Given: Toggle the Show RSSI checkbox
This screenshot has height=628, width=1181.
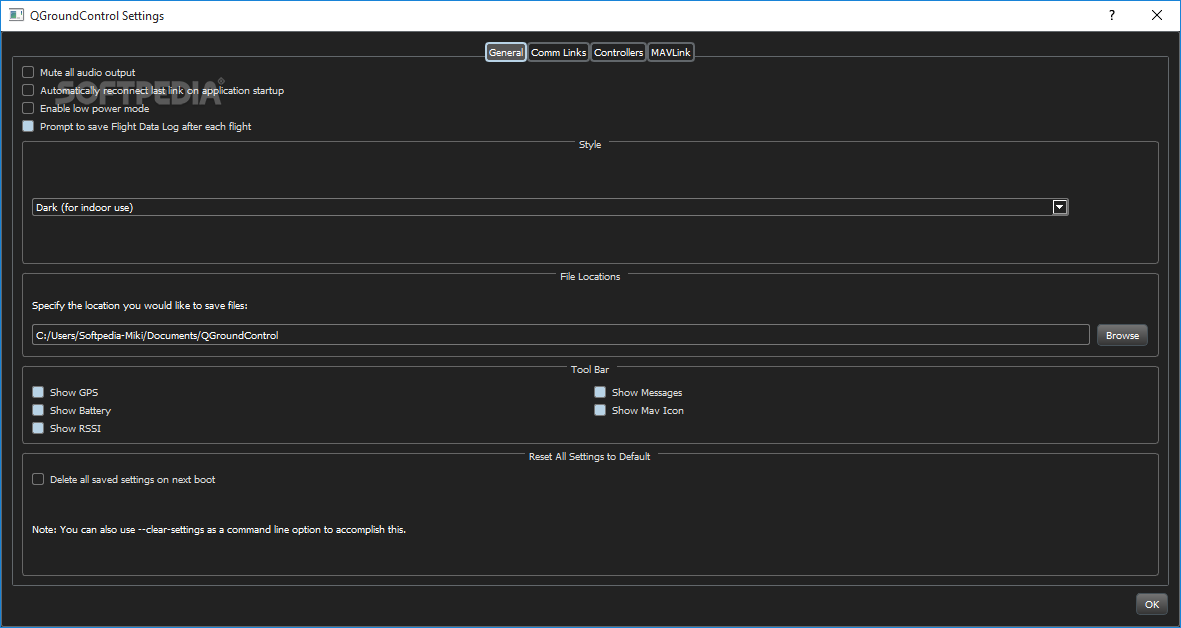Looking at the screenshot, I should pyautogui.click(x=38, y=428).
